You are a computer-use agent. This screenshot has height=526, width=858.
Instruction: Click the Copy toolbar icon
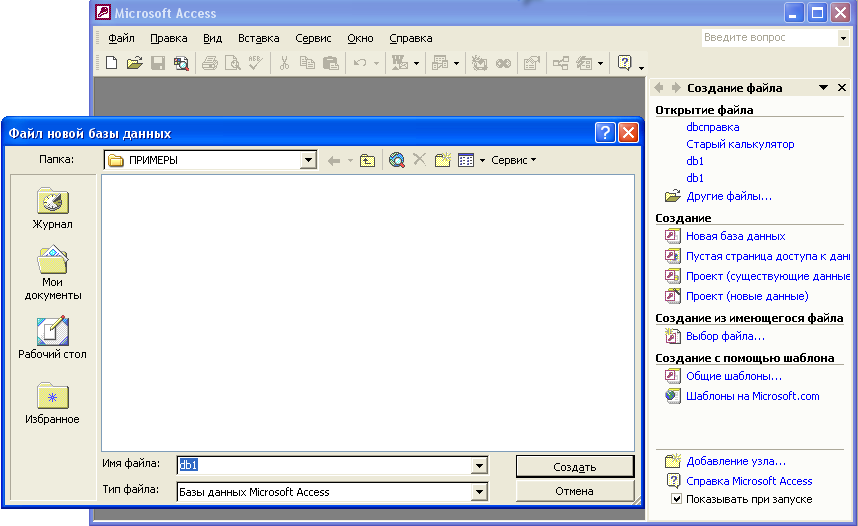coord(307,63)
